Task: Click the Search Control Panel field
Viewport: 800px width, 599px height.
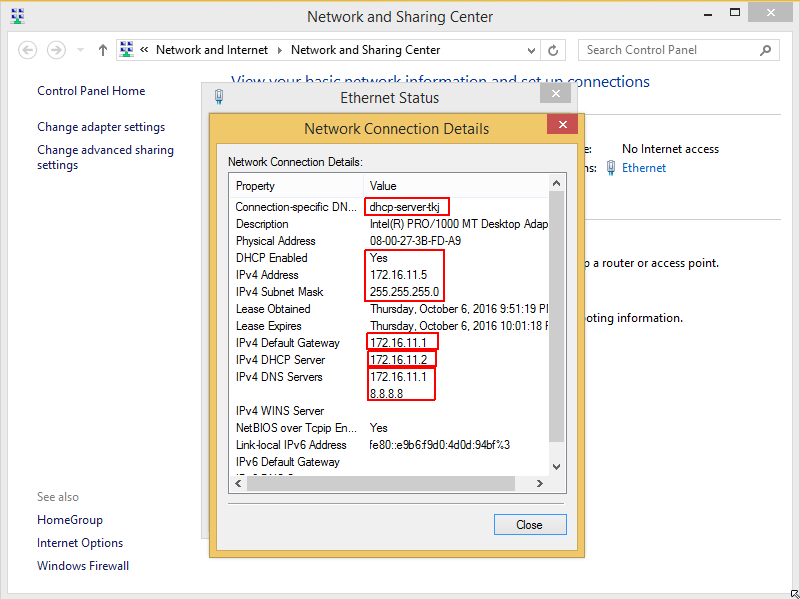Action: pos(660,49)
